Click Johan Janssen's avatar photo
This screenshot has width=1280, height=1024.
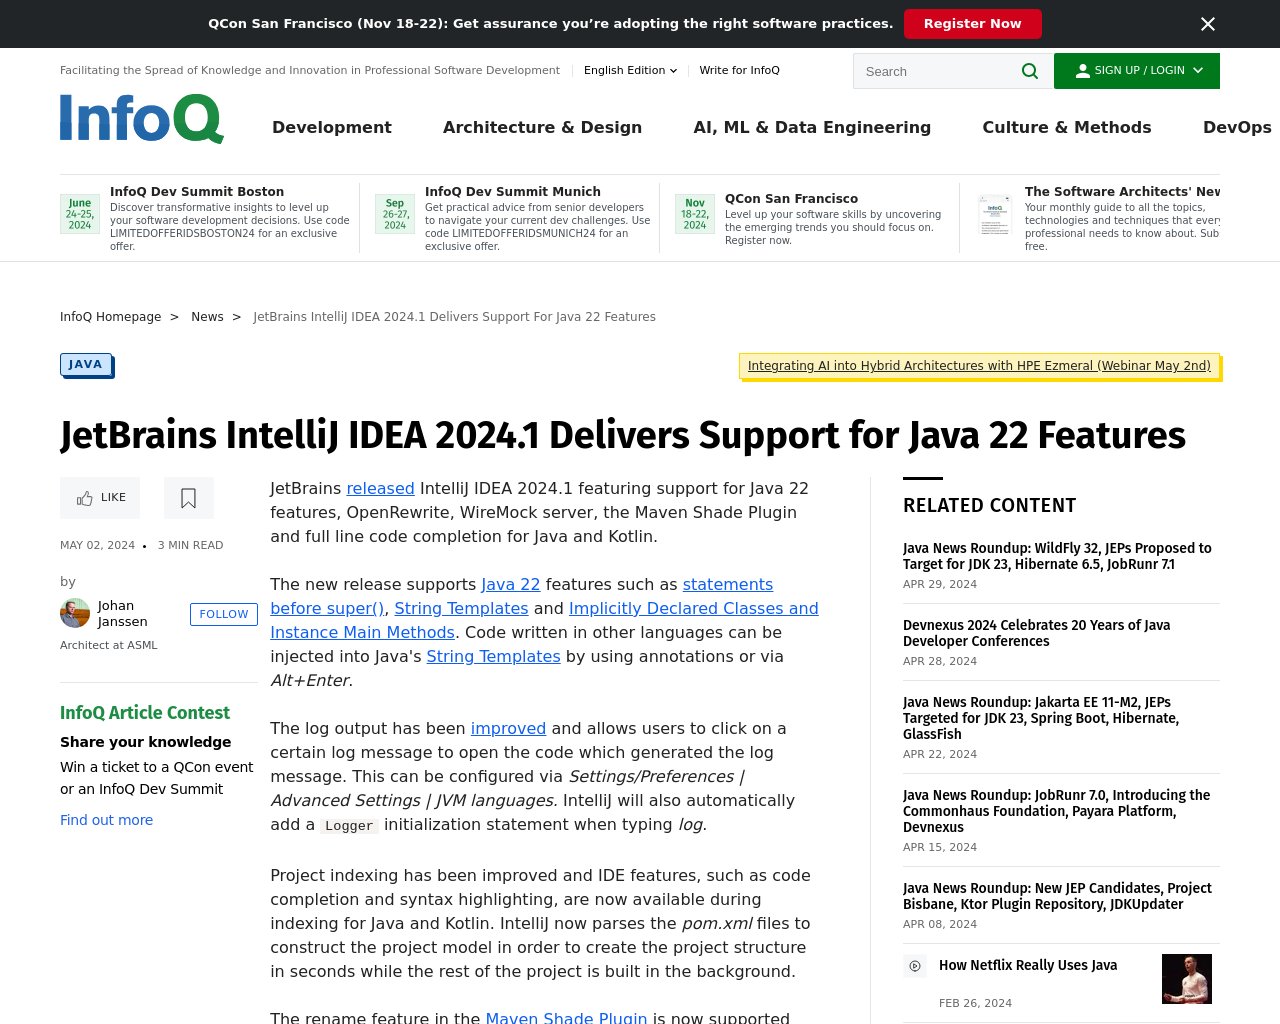coord(75,613)
